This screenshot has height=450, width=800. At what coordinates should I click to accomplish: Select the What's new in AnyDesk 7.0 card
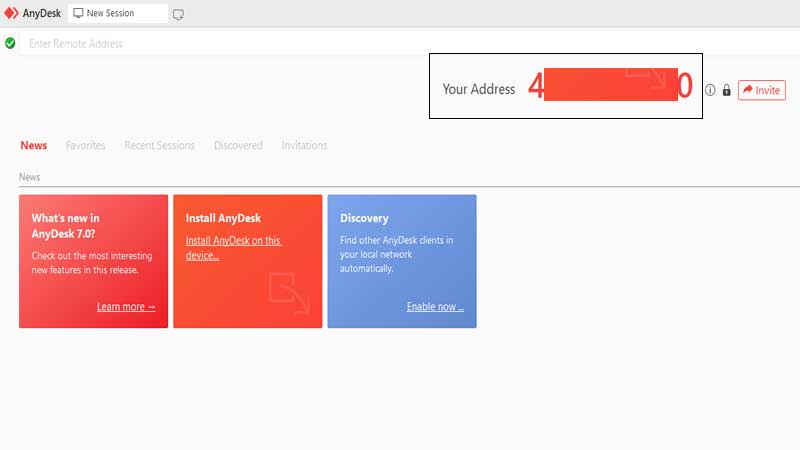point(93,261)
